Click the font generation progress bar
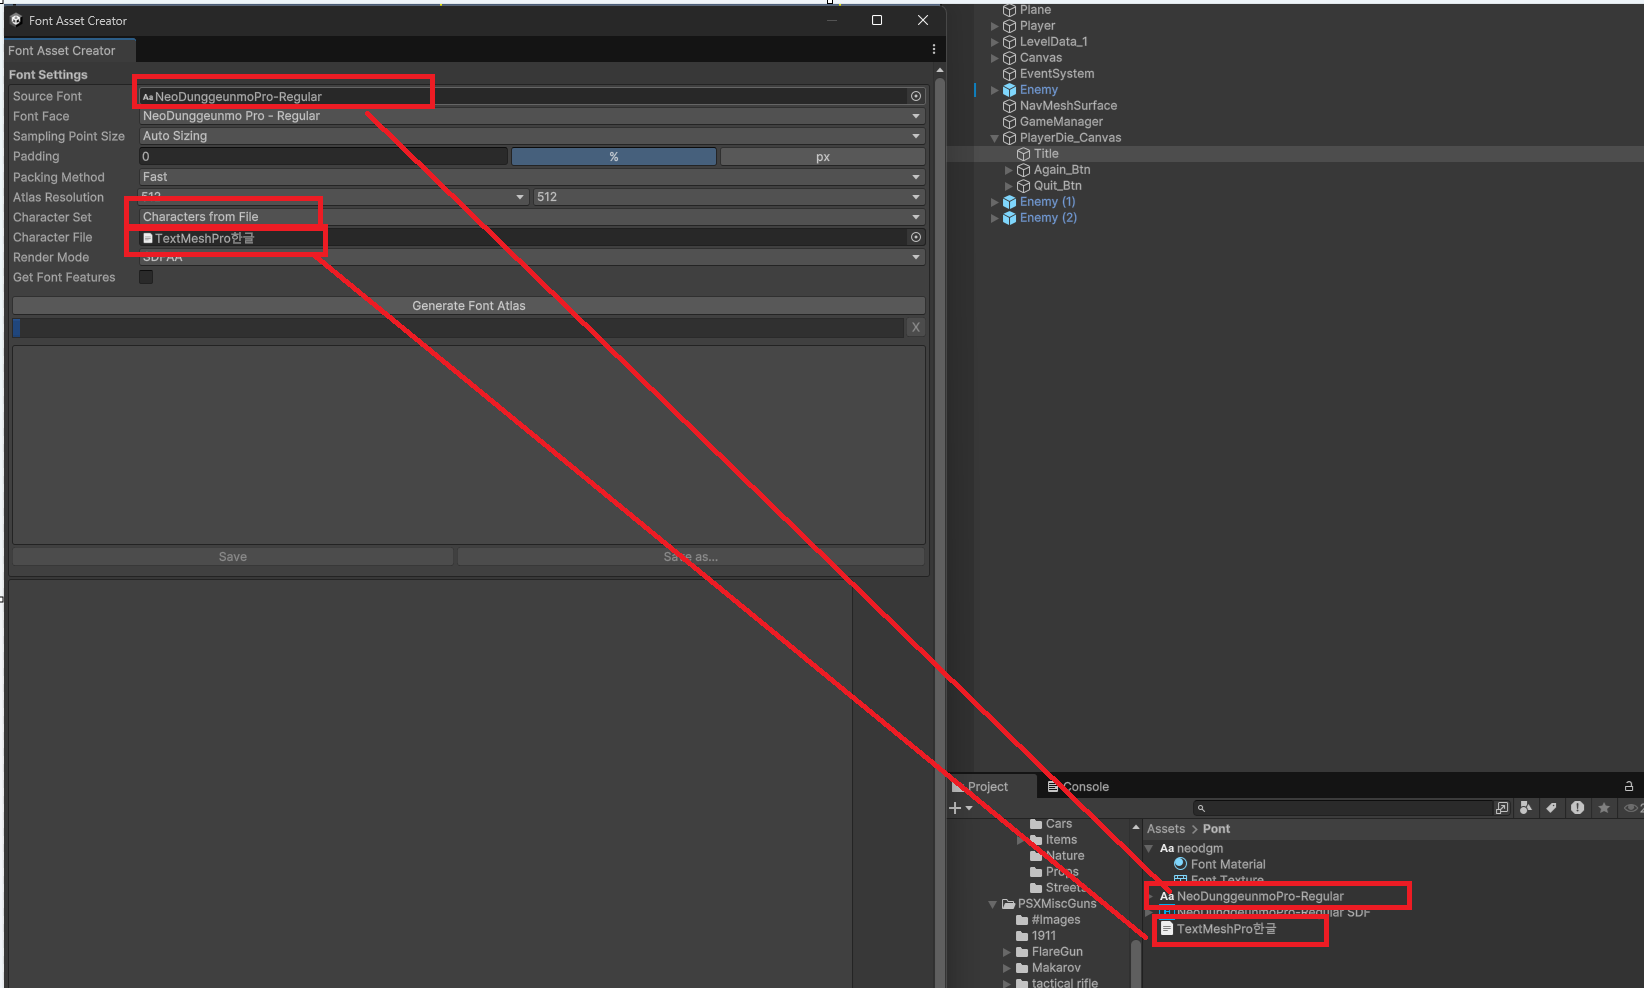The image size is (1644, 988). coord(458,328)
